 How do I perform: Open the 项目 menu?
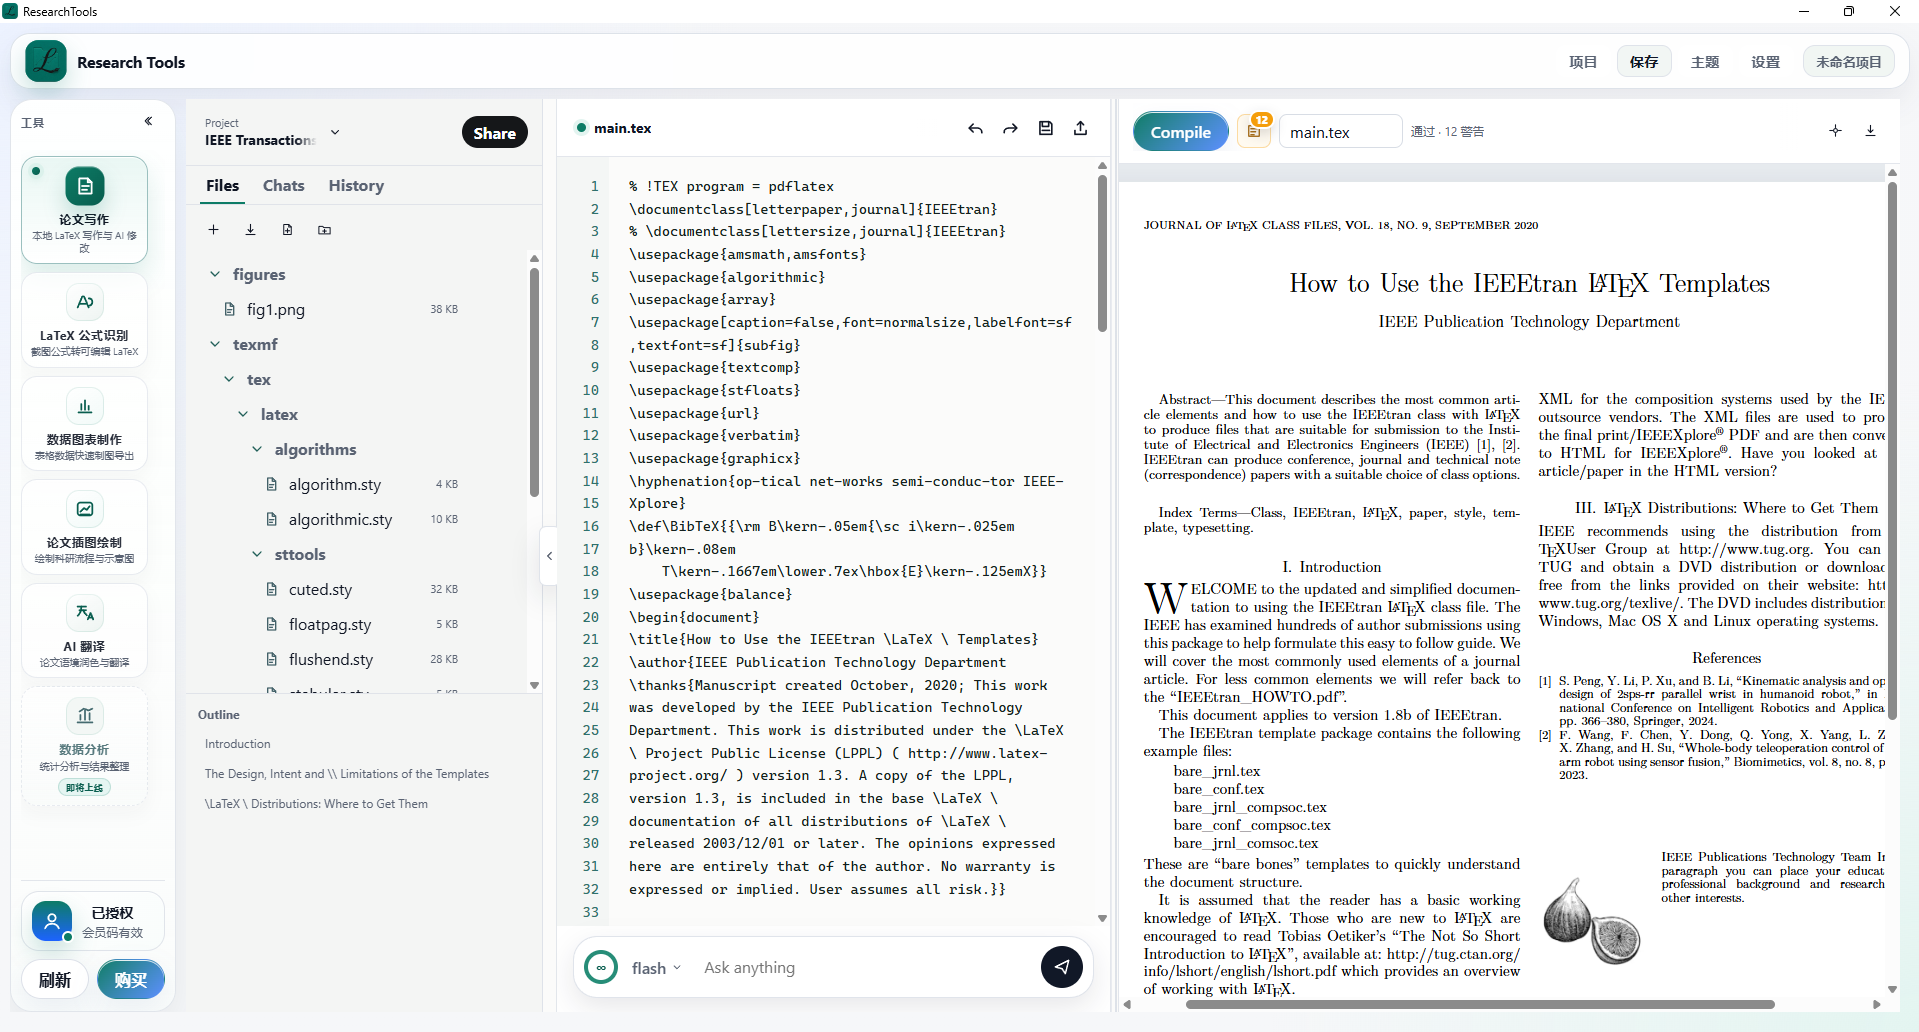1583,62
